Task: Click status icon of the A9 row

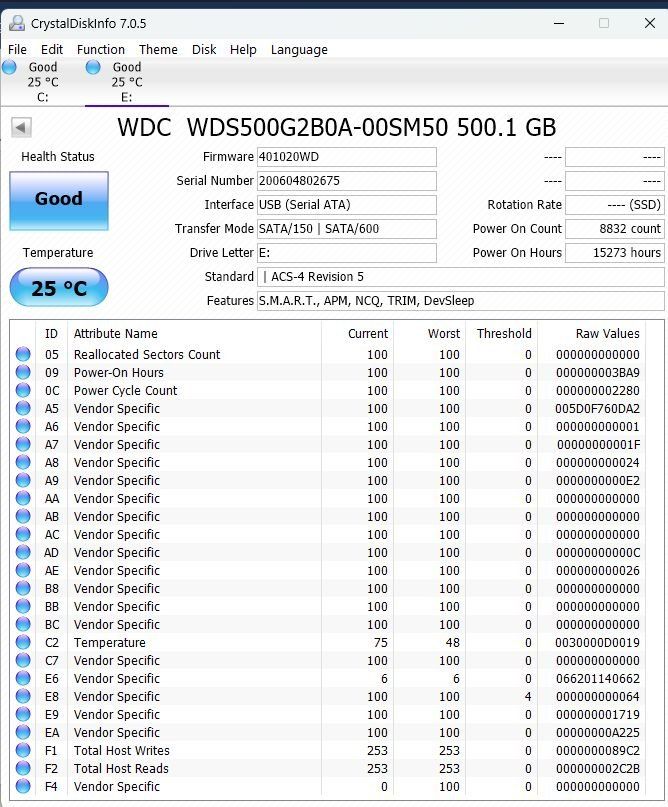Action: point(23,480)
